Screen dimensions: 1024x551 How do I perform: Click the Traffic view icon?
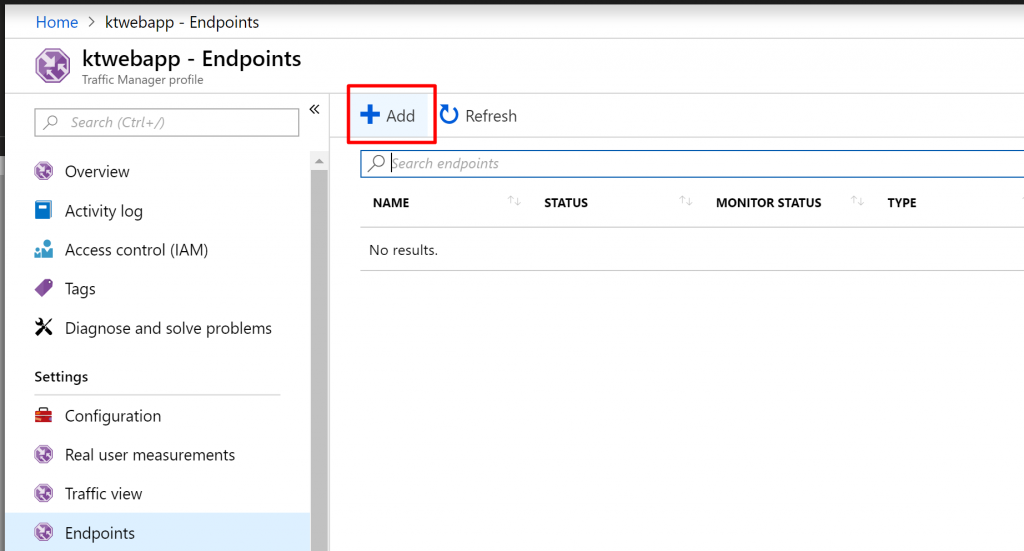(44, 493)
